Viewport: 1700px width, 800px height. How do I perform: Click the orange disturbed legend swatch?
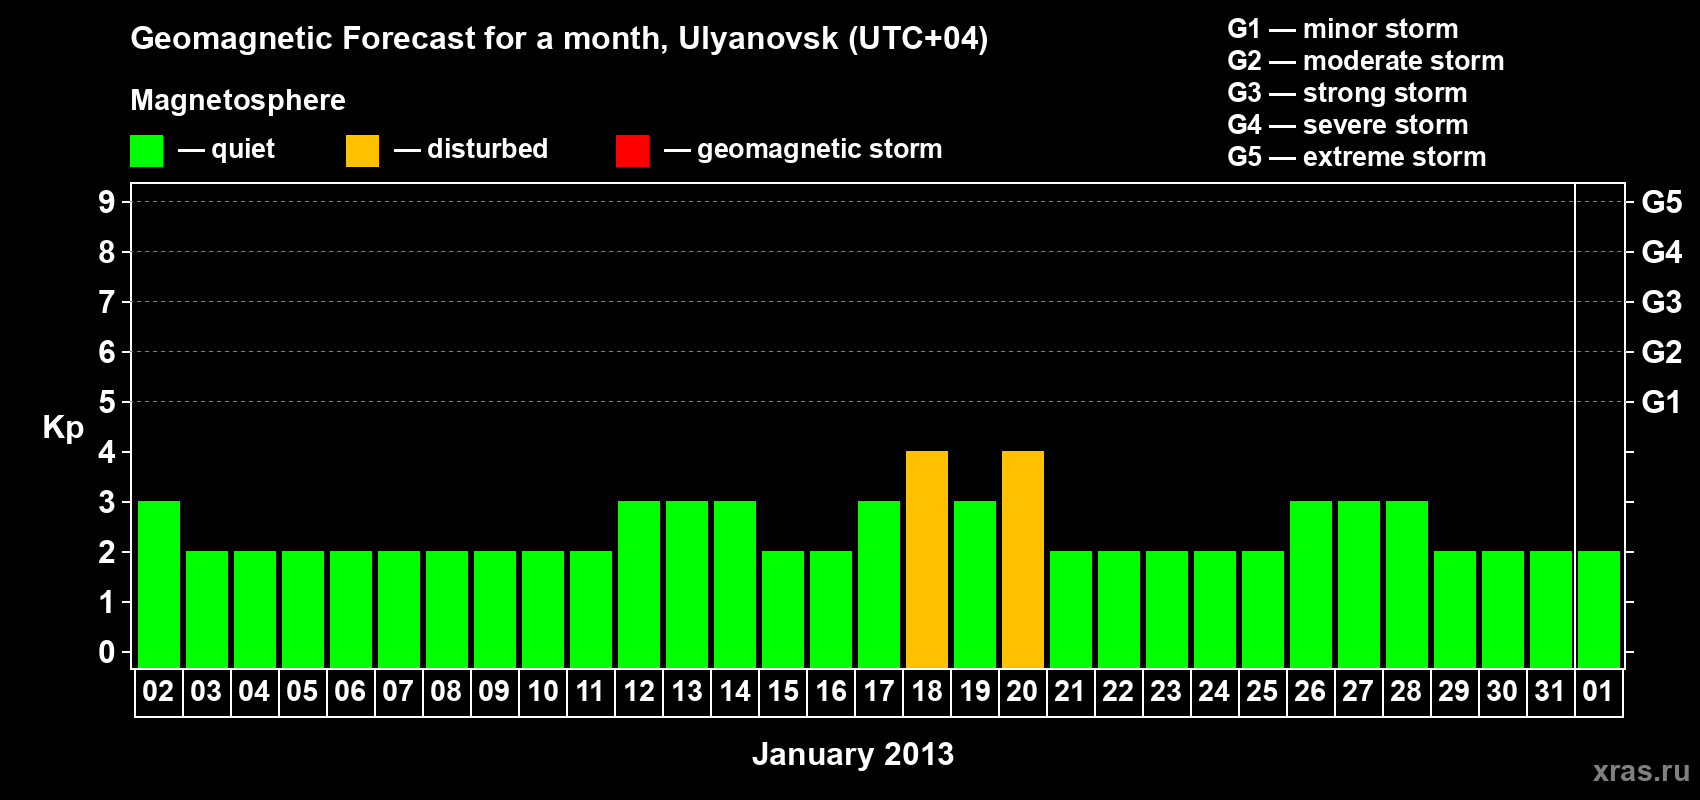point(362,151)
